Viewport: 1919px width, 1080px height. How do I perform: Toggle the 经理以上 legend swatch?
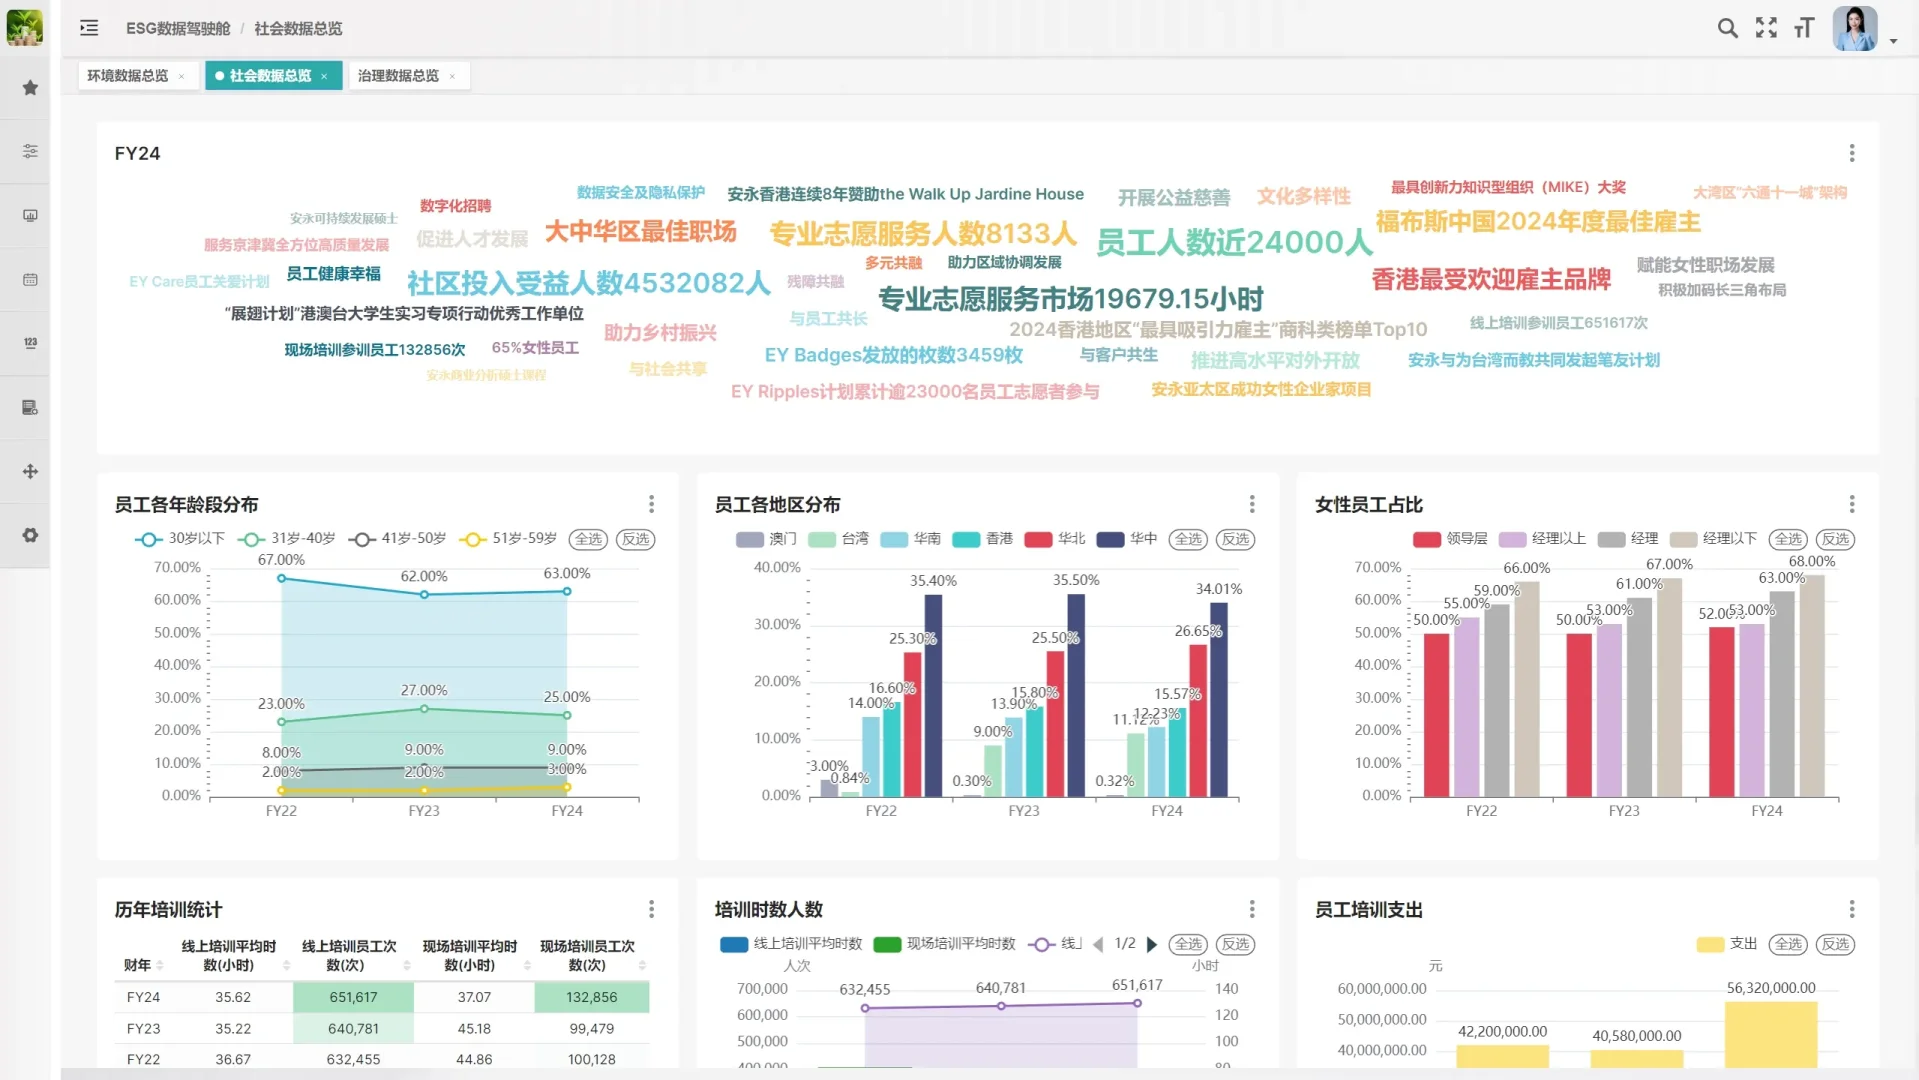pyautogui.click(x=1512, y=539)
